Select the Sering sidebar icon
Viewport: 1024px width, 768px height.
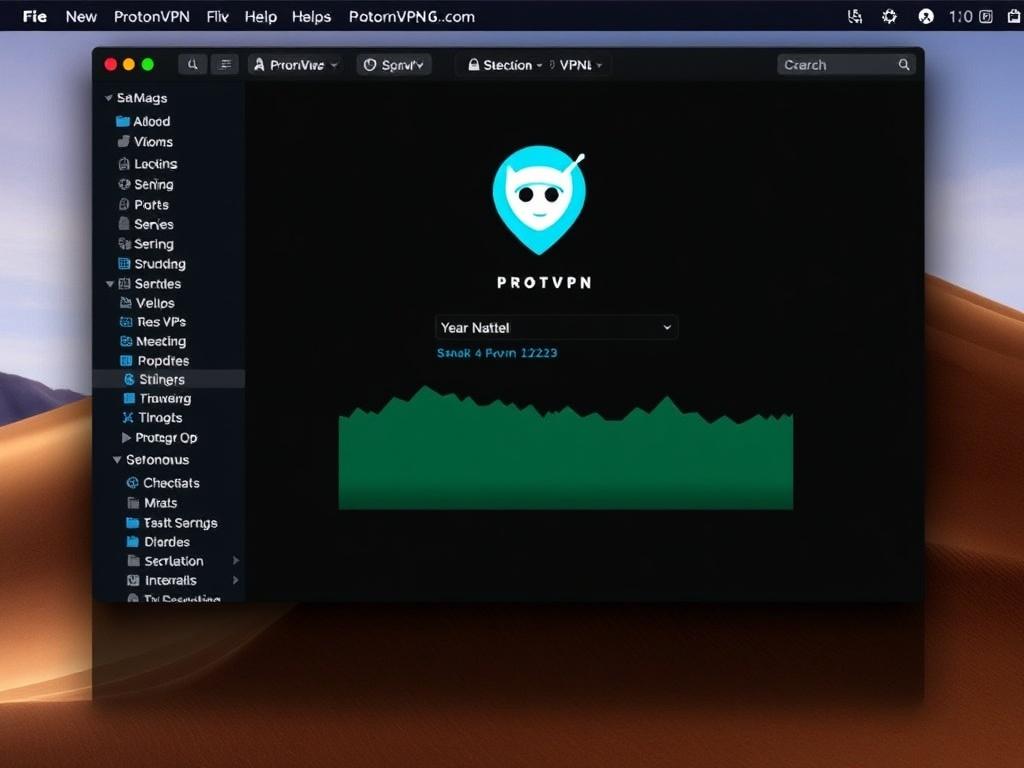click(x=124, y=244)
